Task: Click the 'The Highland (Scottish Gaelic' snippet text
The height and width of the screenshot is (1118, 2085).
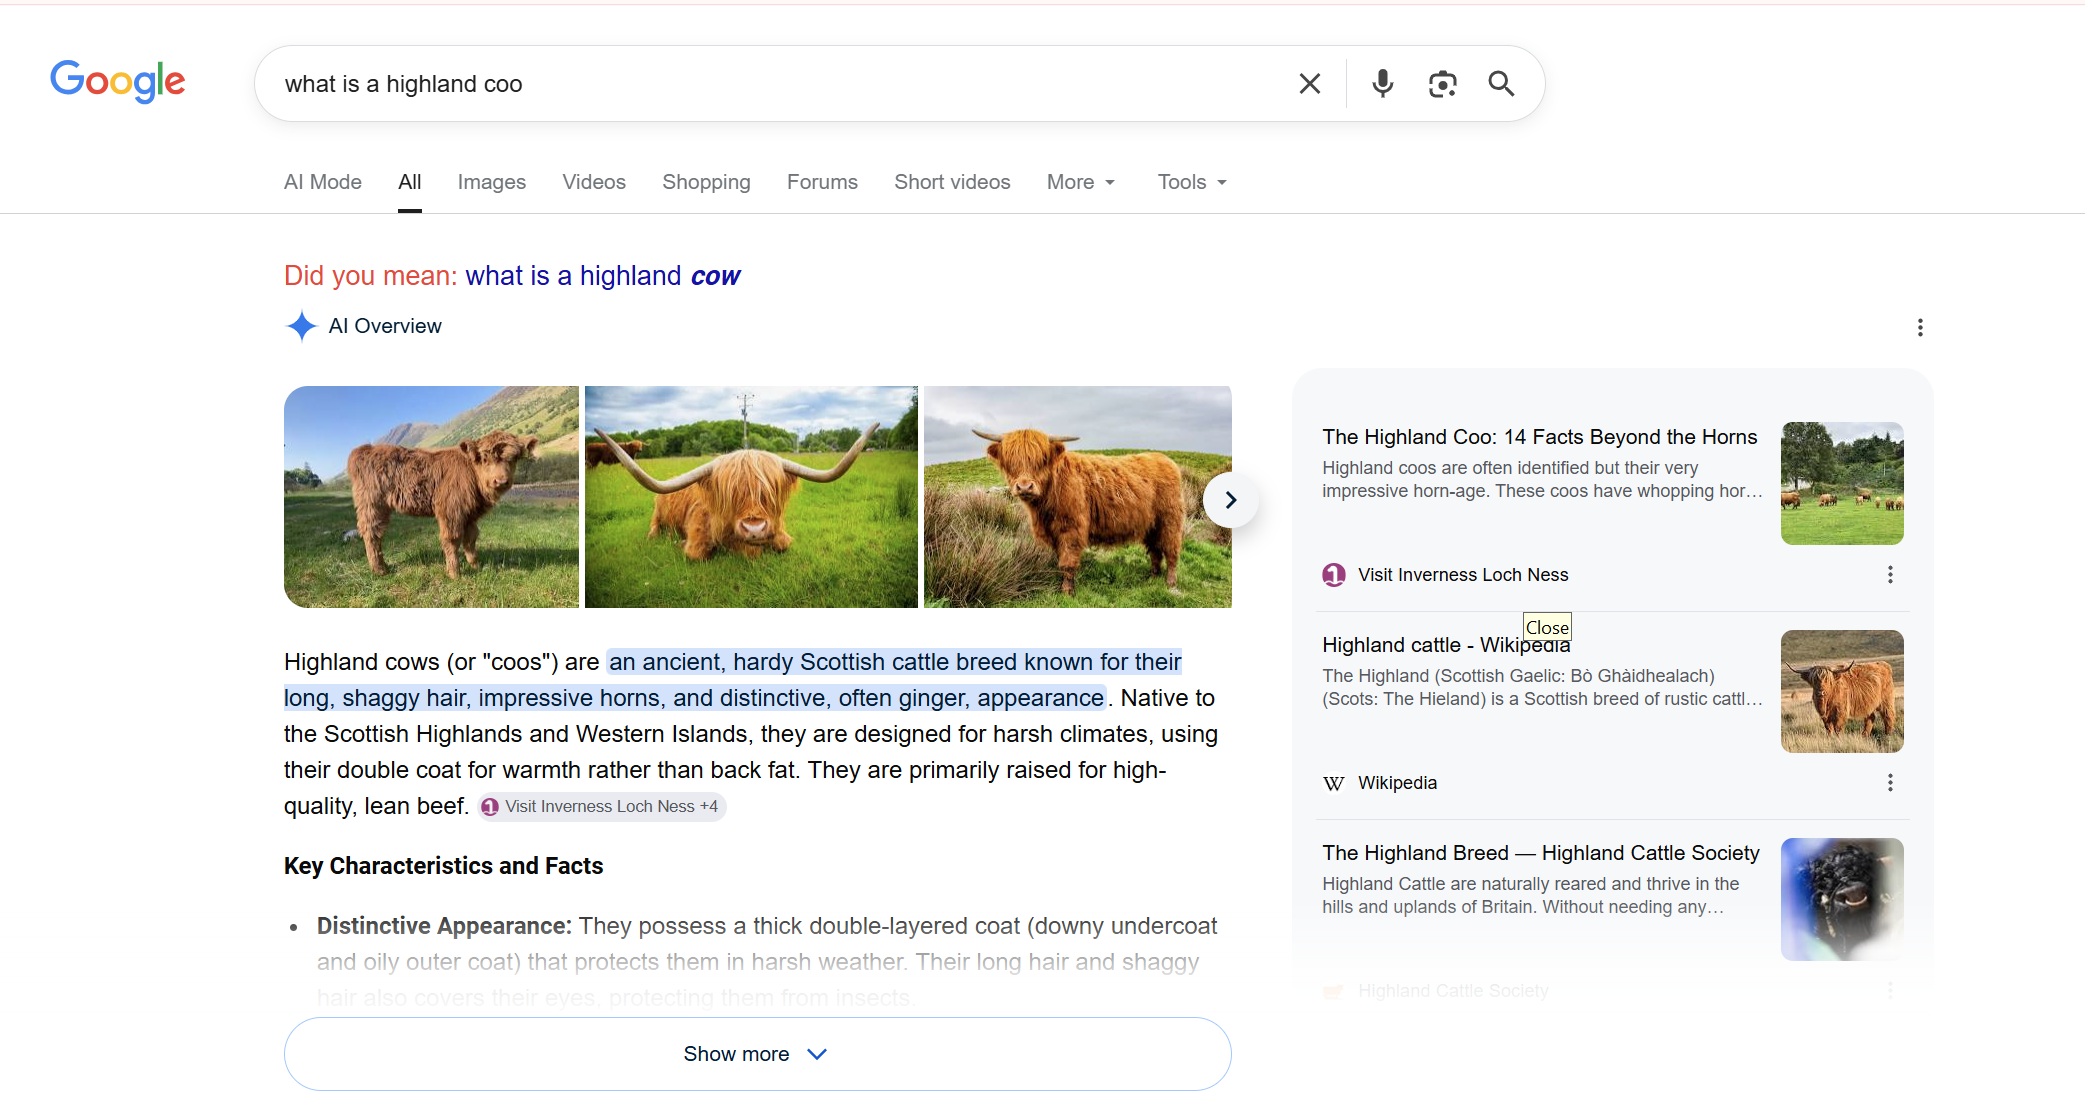Action: [1541, 687]
